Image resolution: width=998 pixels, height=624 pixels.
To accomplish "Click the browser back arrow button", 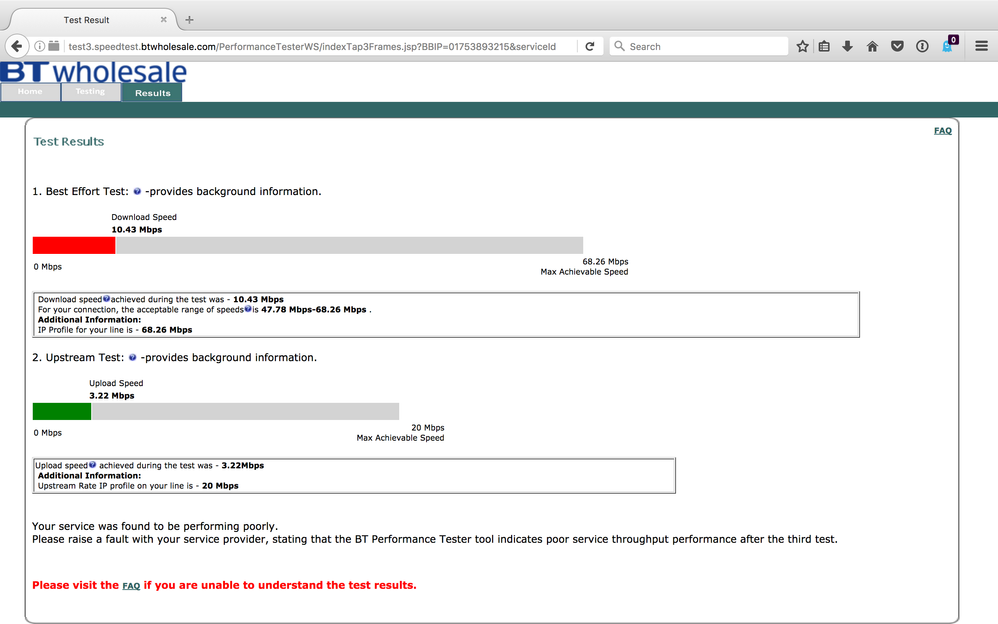I will click(x=17, y=46).
